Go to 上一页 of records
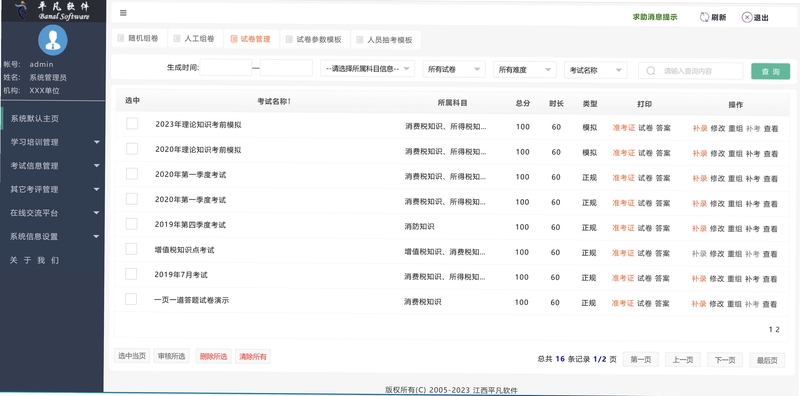 683,360
